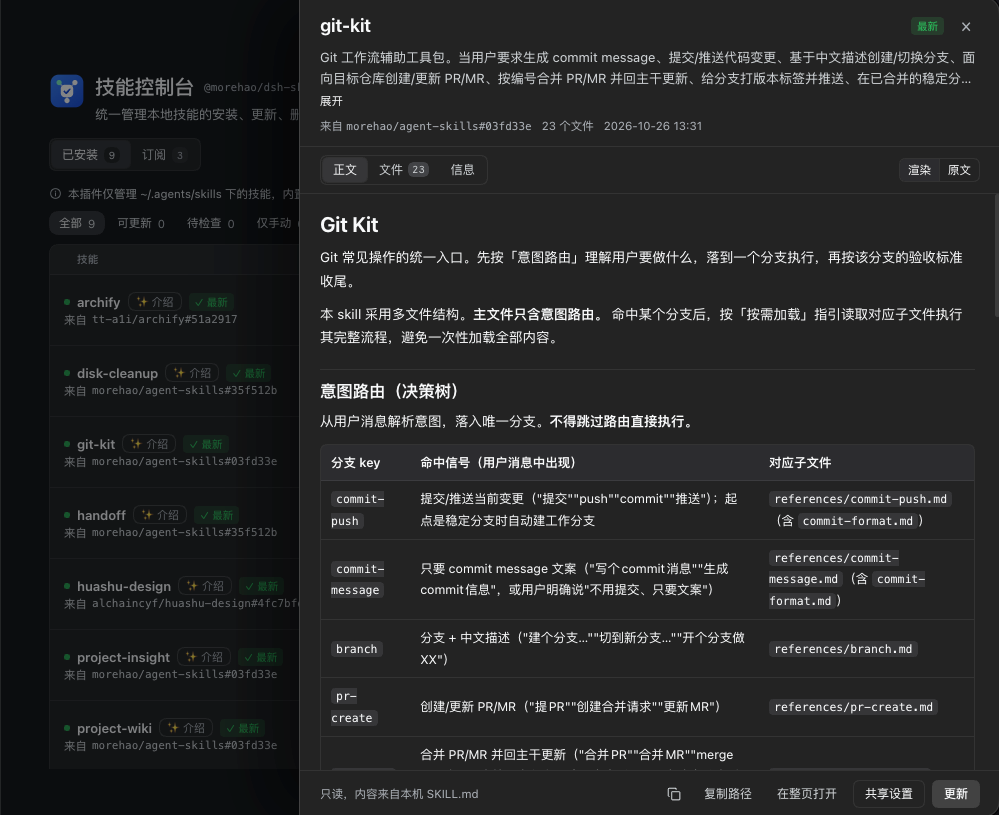Image resolution: width=999 pixels, height=815 pixels.
Task: Click source text morehao/agent-skills#03fd33e in panel header
Action: [x=438, y=126]
